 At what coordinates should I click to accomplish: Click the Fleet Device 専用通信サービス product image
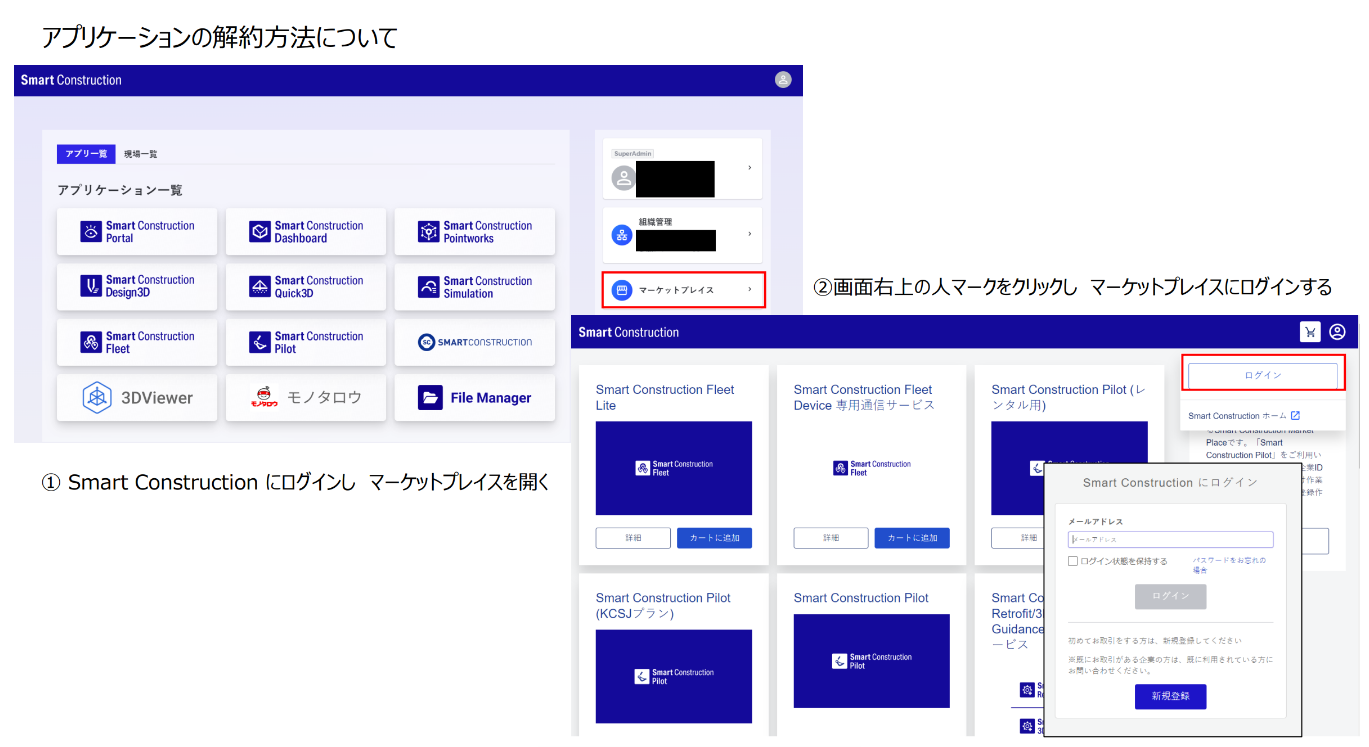point(872,468)
